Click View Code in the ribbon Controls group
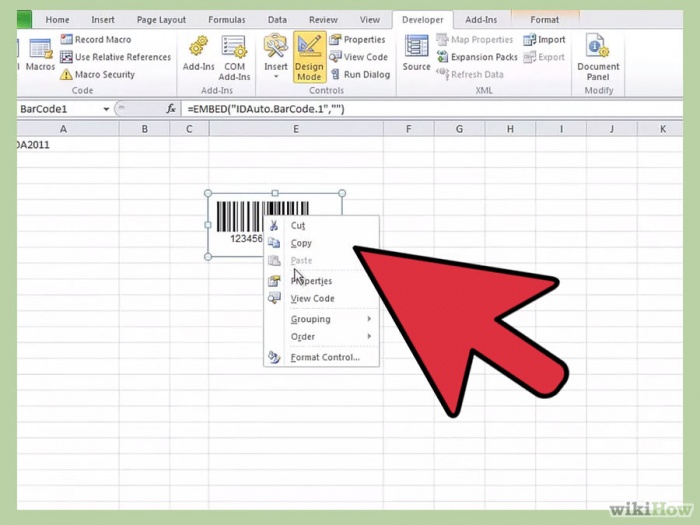This screenshot has width=700, height=525. coord(358,57)
